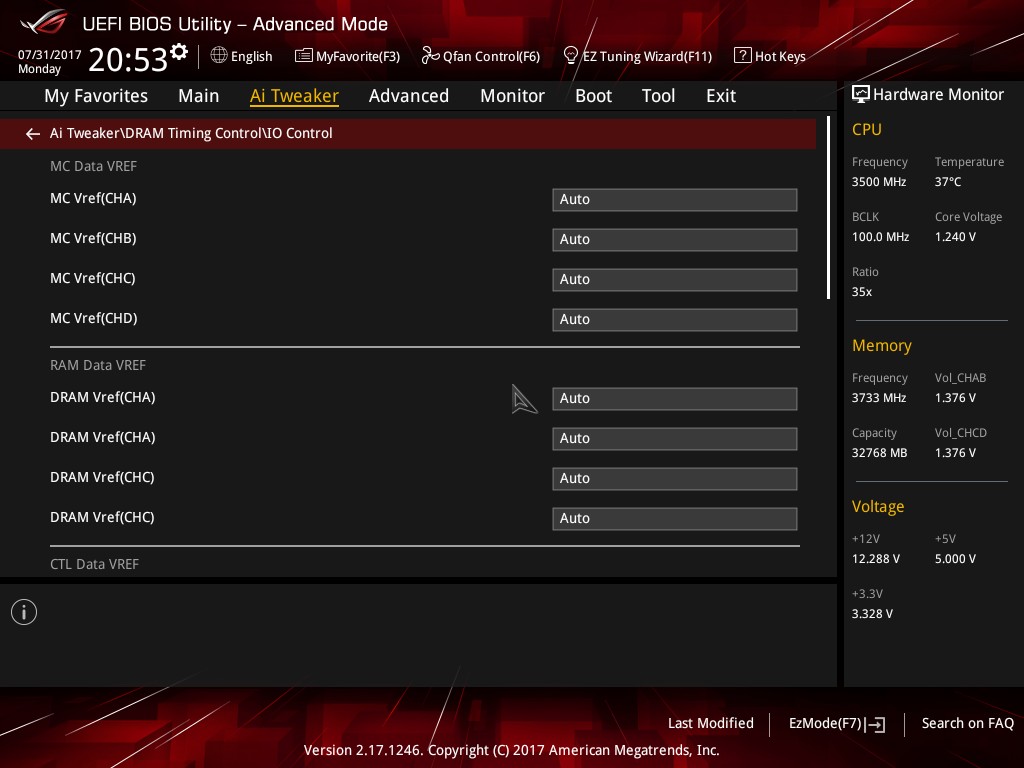Click the Ratio value 35x

click(x=862, y=292)
